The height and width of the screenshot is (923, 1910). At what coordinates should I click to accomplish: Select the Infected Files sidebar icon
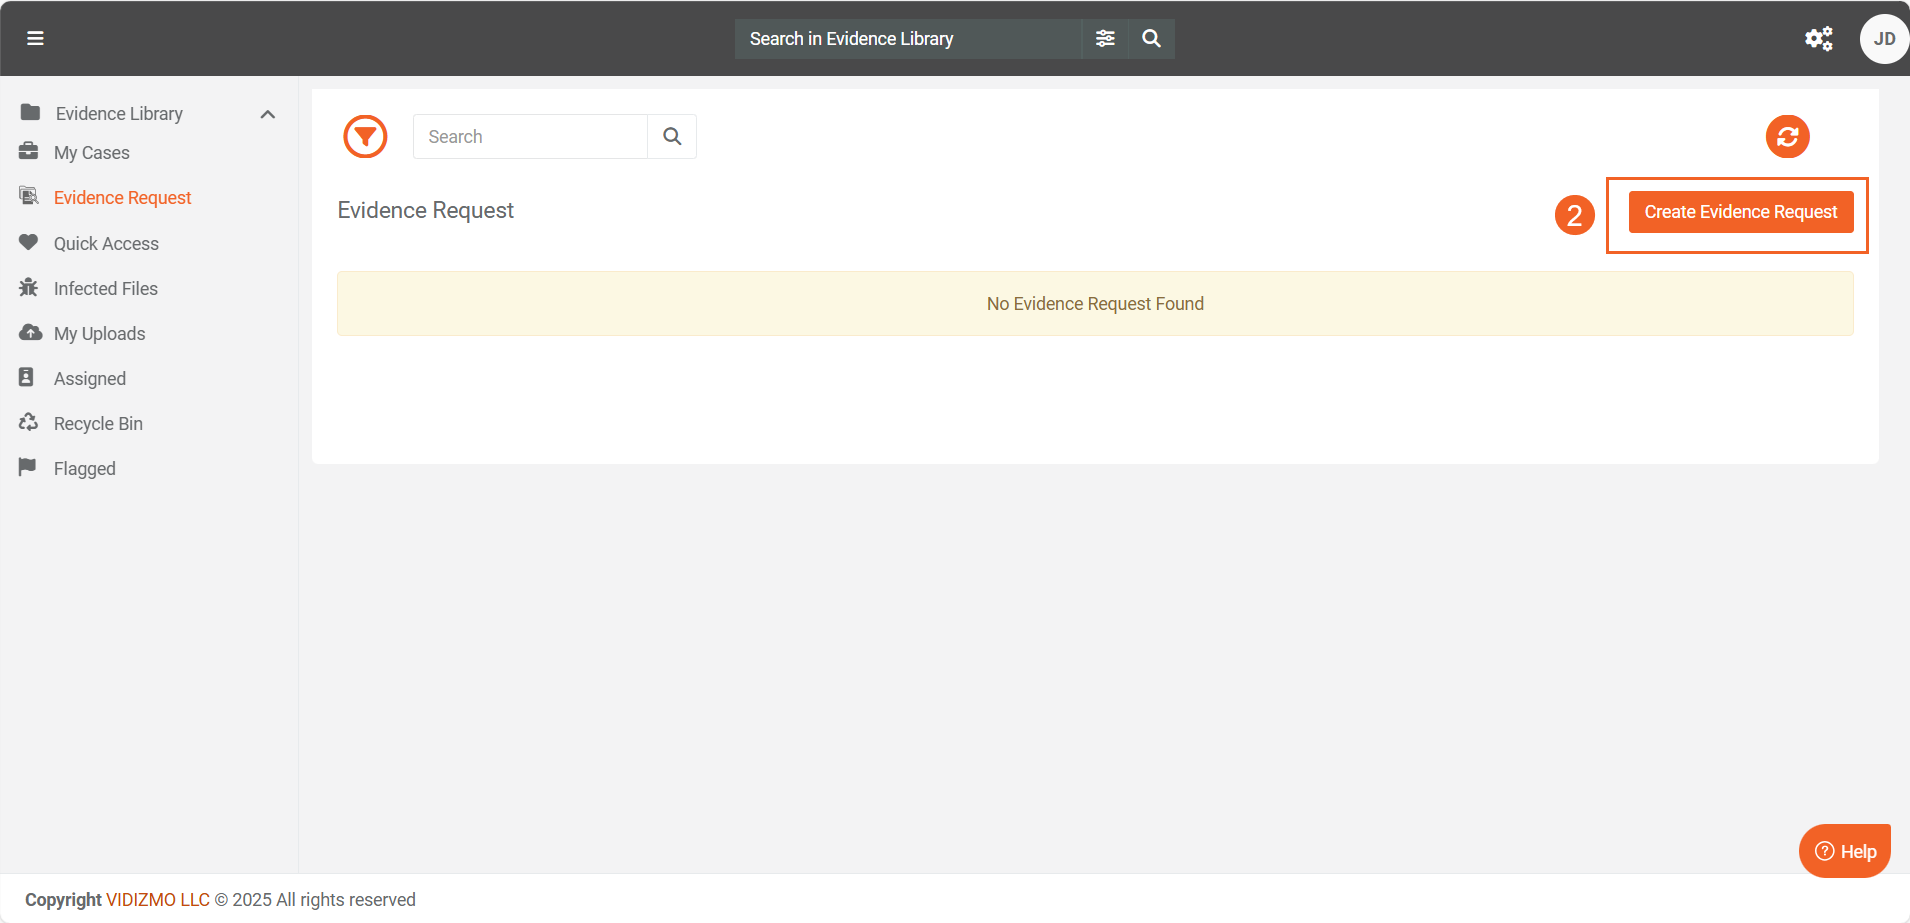30,288
